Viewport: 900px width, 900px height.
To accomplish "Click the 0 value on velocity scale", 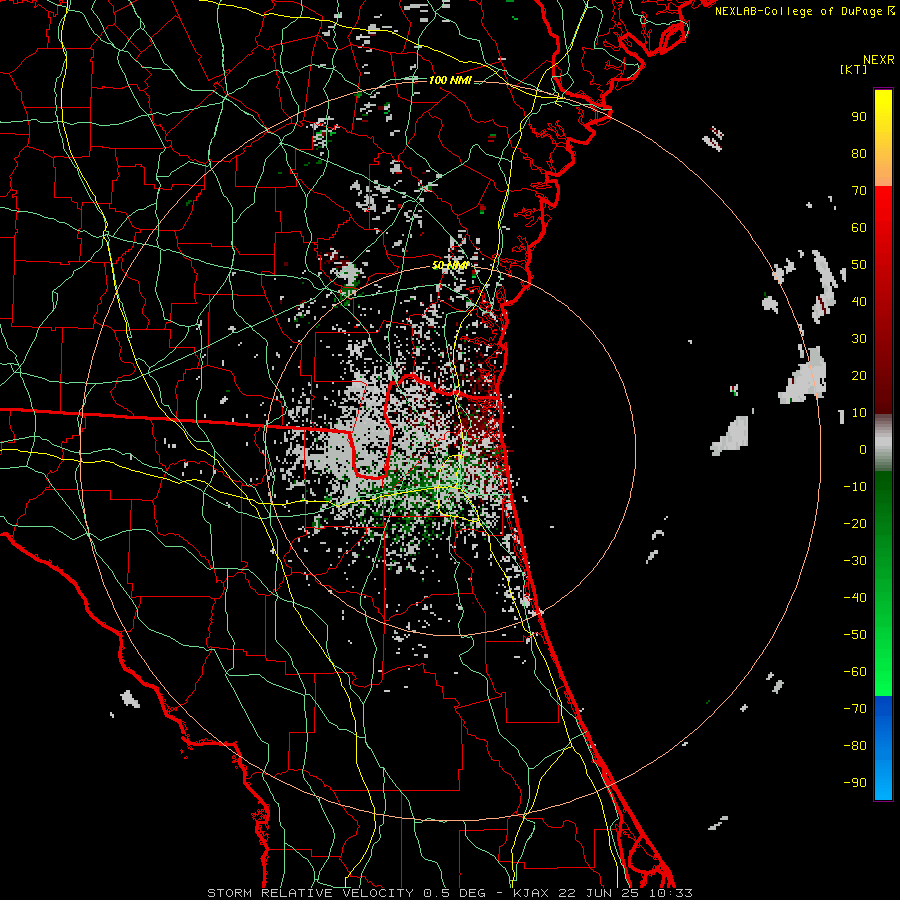I will pyautogui.click(x=863, y=450).
